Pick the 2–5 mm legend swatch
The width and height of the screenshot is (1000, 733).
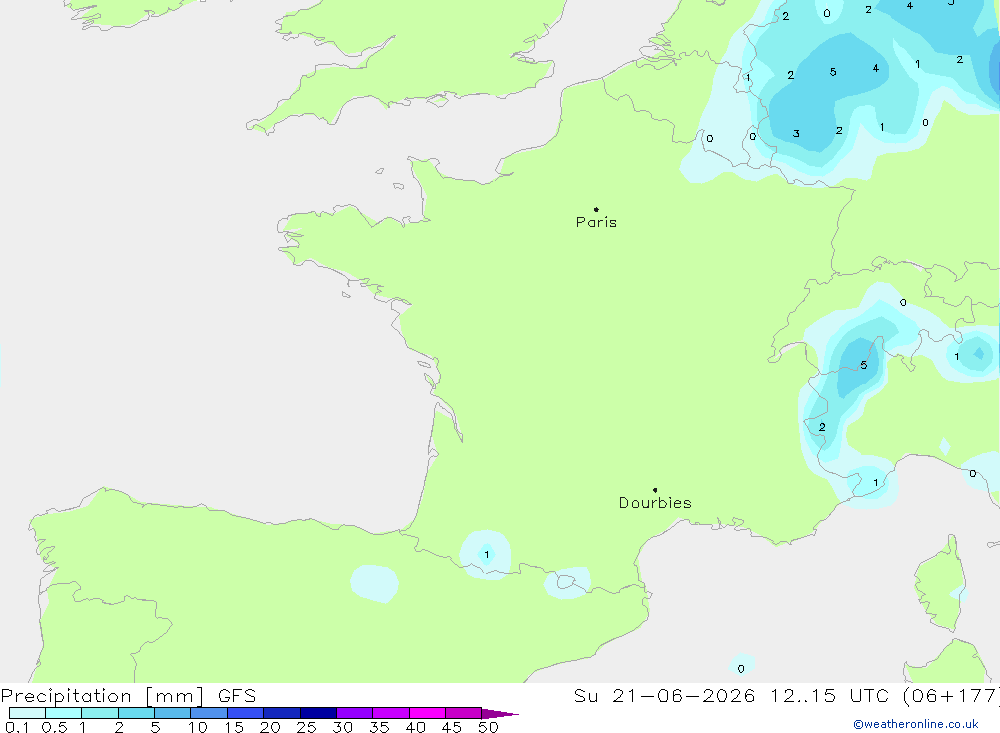tap(136, 713)
